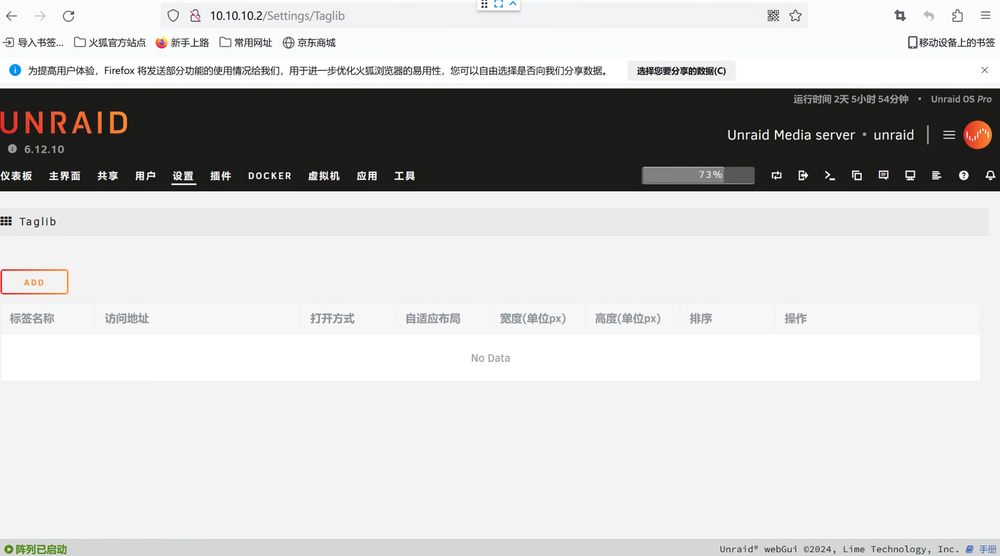Select the 设置 settings tab
This screenshot has height=556, width=1000.
coord(183,176)
